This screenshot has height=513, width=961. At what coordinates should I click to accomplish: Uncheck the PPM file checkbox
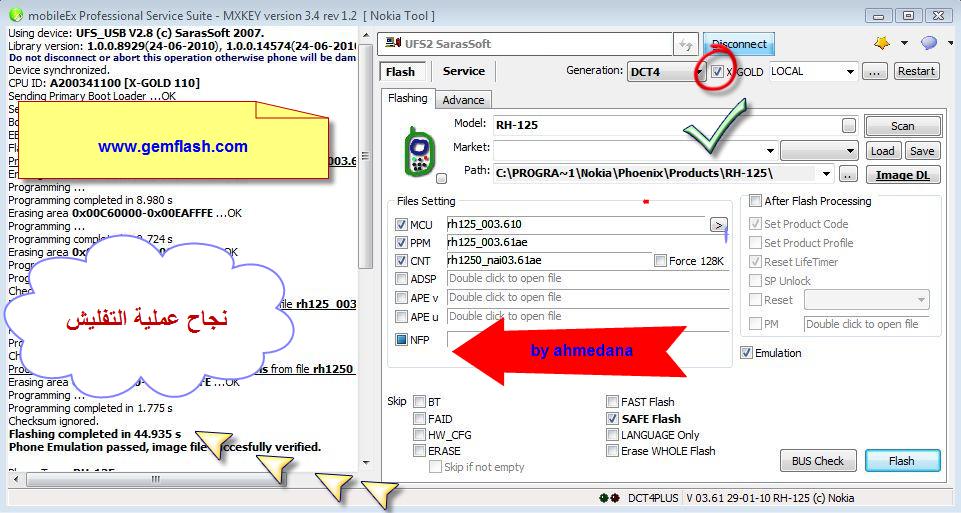point(401,243)
